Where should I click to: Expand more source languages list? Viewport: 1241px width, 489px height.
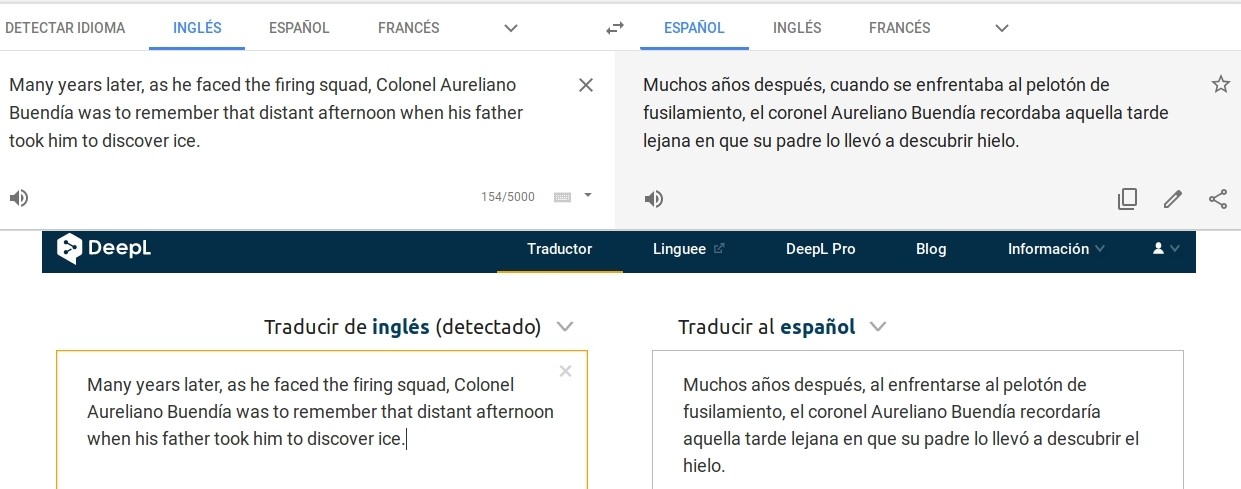coord(511,28)
